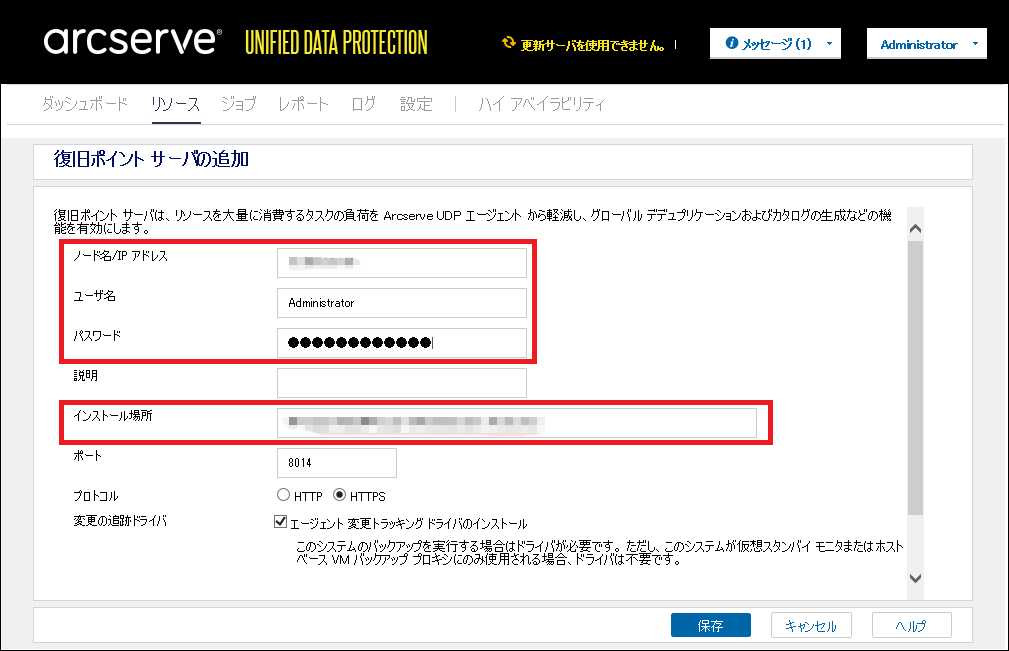Select the HTTPS protocol radio button

[339, 495]
